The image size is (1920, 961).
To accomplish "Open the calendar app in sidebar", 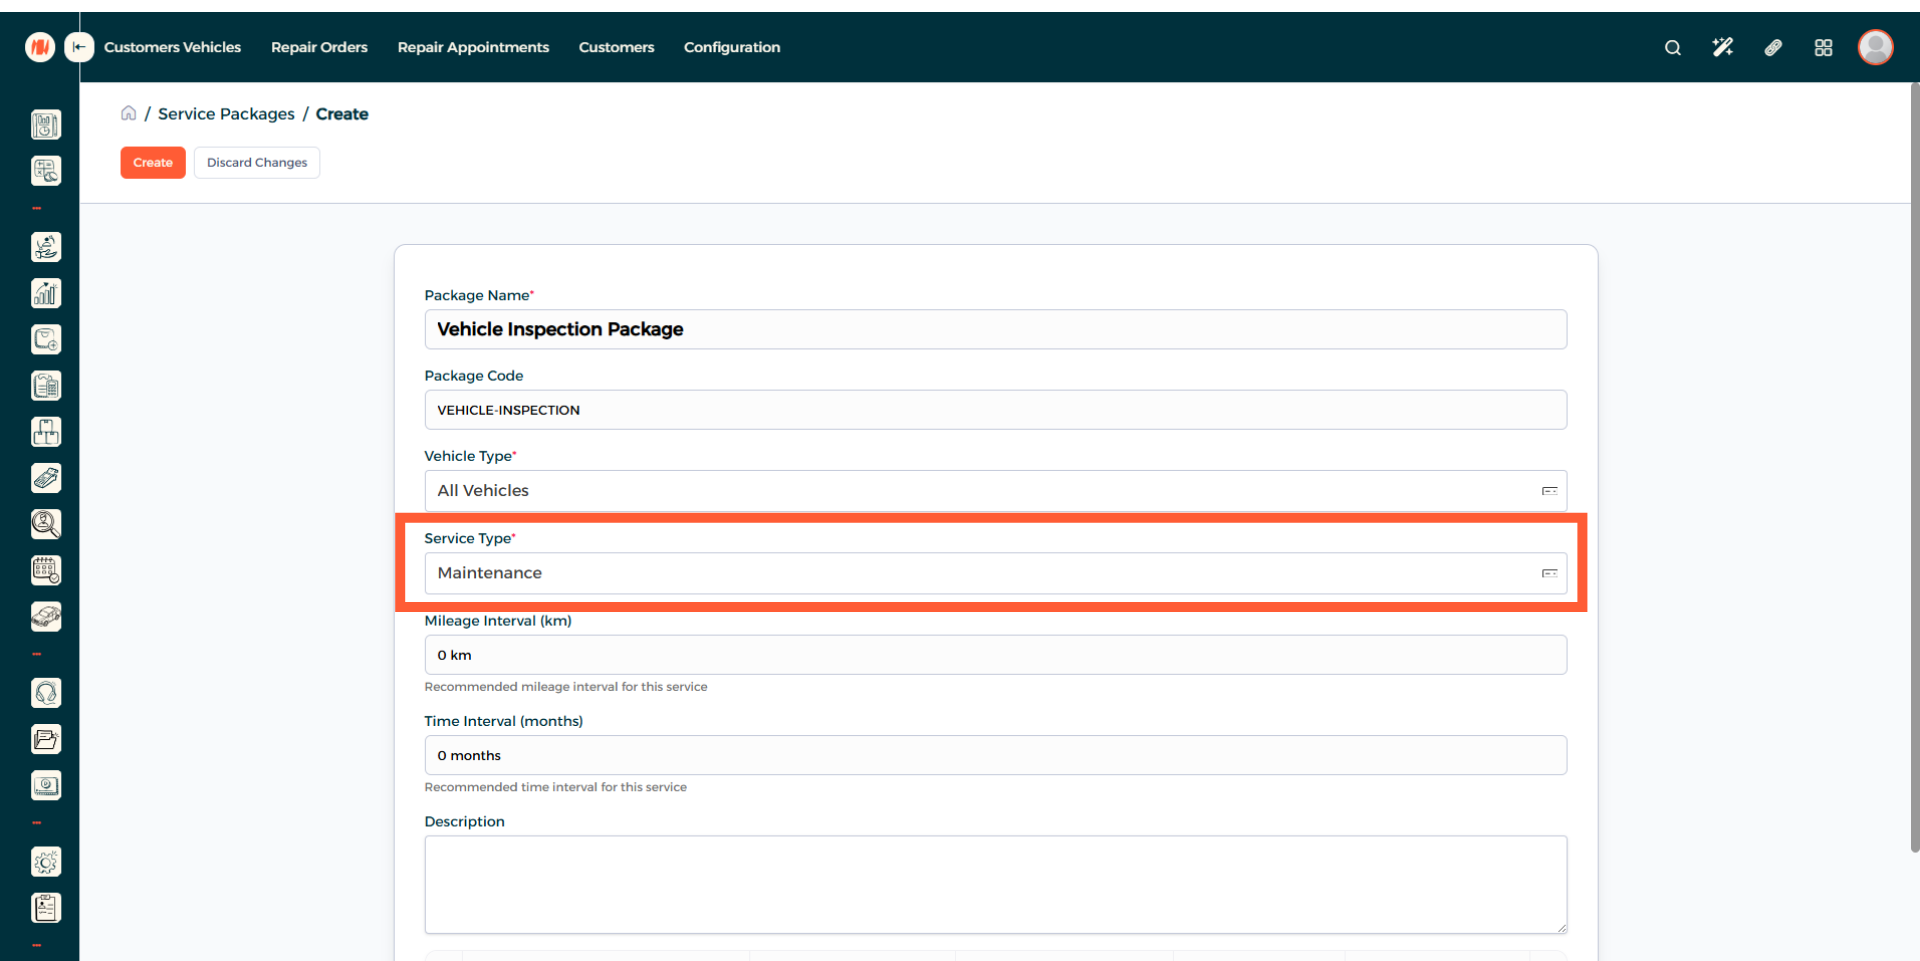I will click(46, 570).
